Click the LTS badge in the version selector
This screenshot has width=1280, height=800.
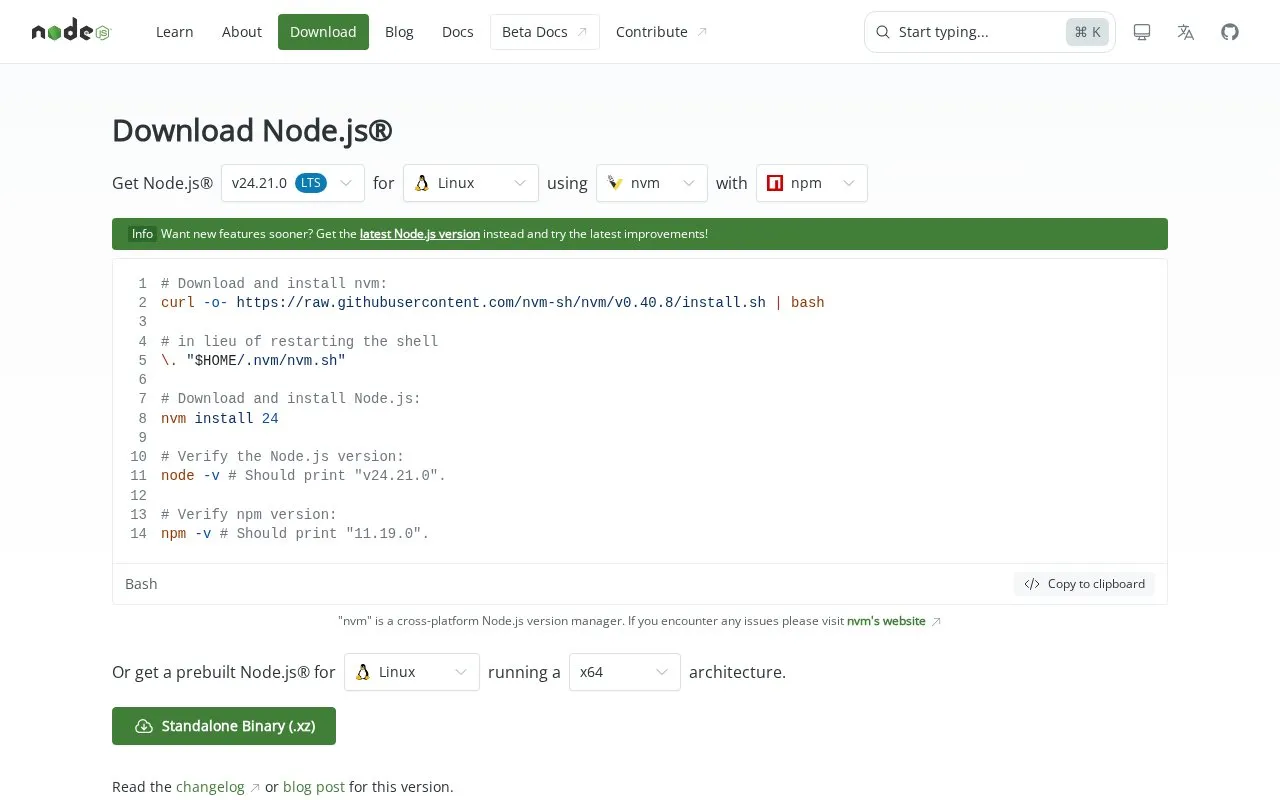coord(311,183)
